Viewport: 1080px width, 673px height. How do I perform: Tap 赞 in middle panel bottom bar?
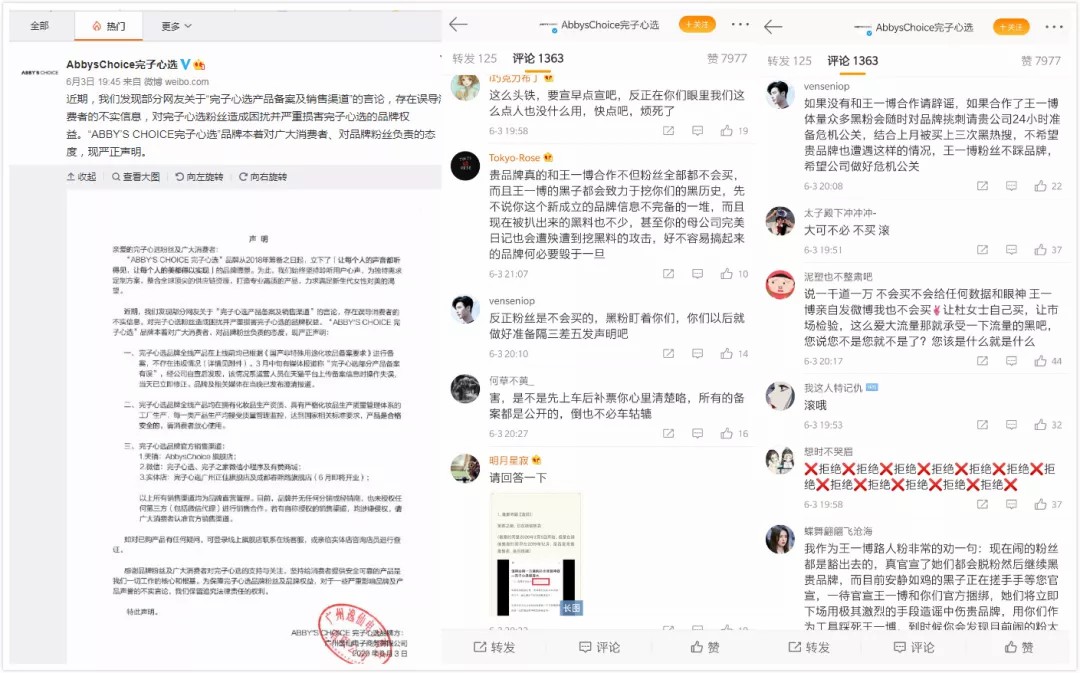pos(705,648)
